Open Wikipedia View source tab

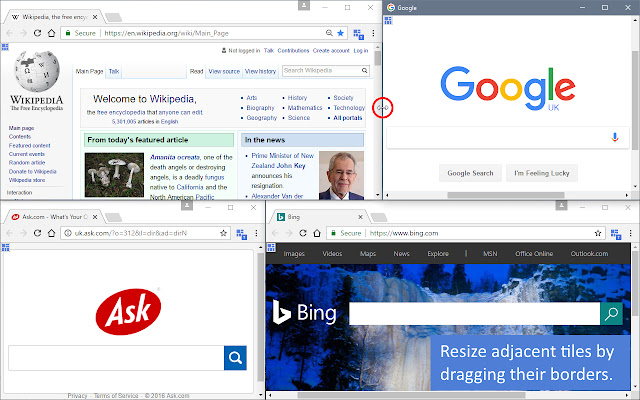(x=224, y=71)
